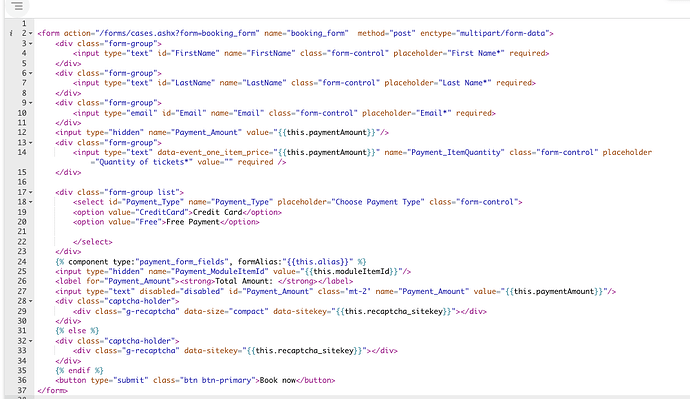Click the "btn btn-primary" class value

coord(217,381)
